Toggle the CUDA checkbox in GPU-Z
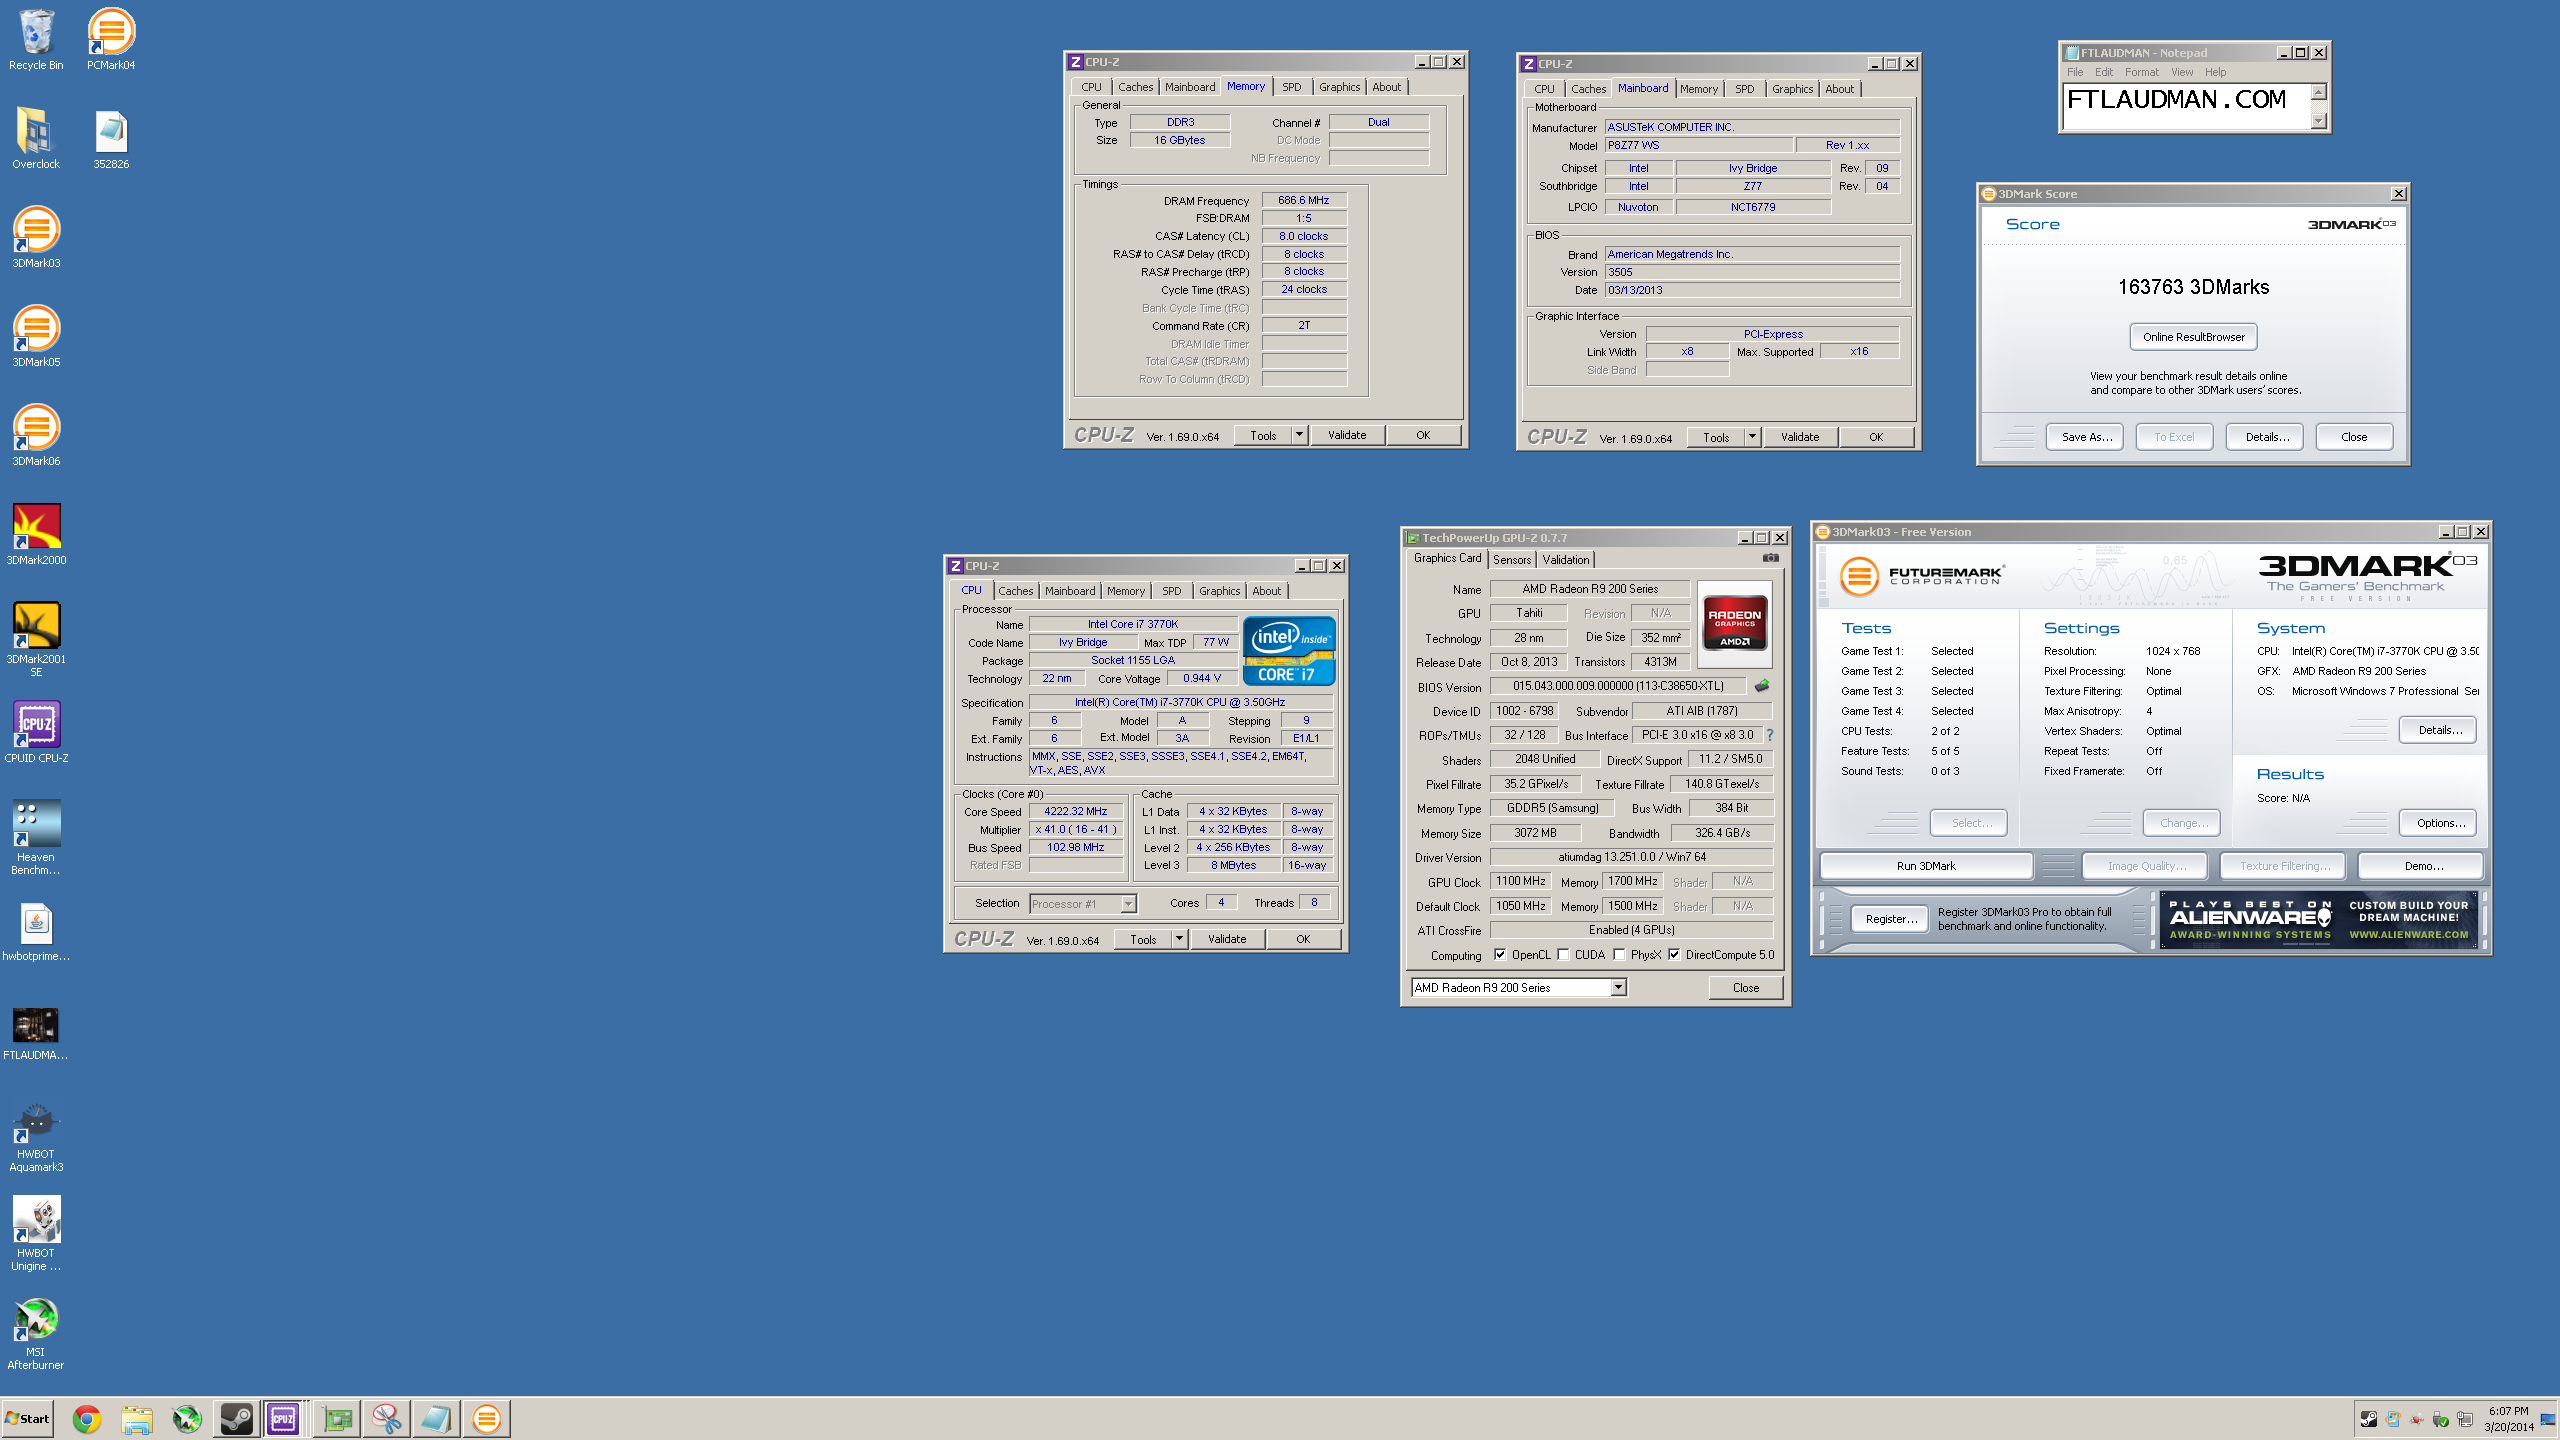This screenshot has width=2560, height=1440. [x=1563, y=955]
